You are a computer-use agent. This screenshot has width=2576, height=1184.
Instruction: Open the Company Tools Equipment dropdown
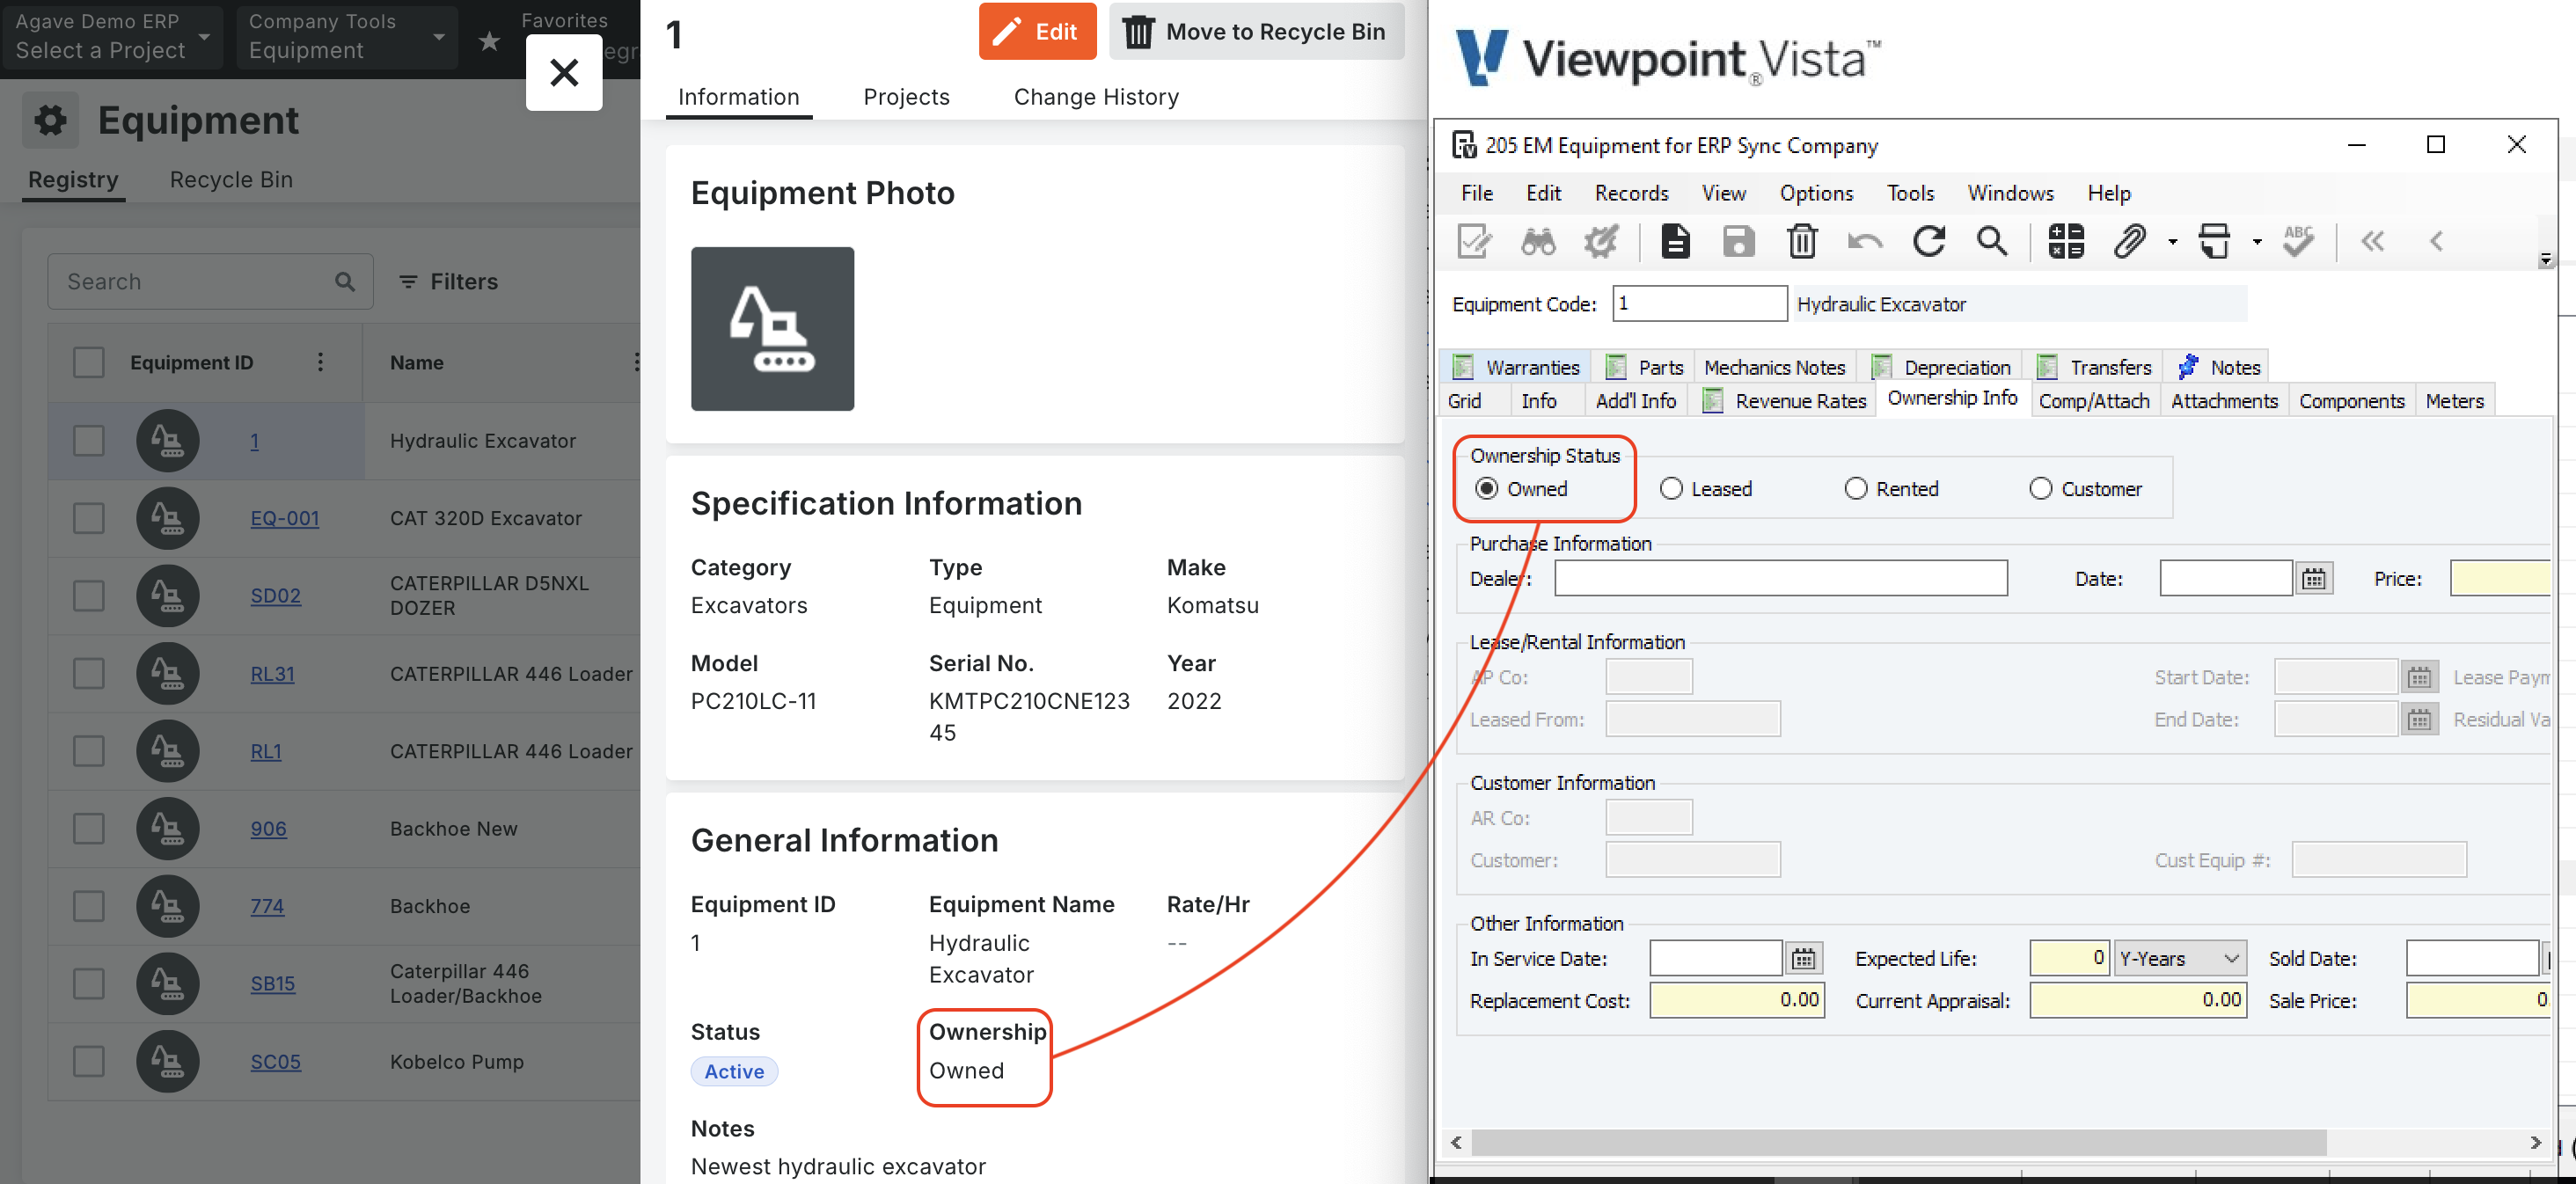(x=346, y=36)
